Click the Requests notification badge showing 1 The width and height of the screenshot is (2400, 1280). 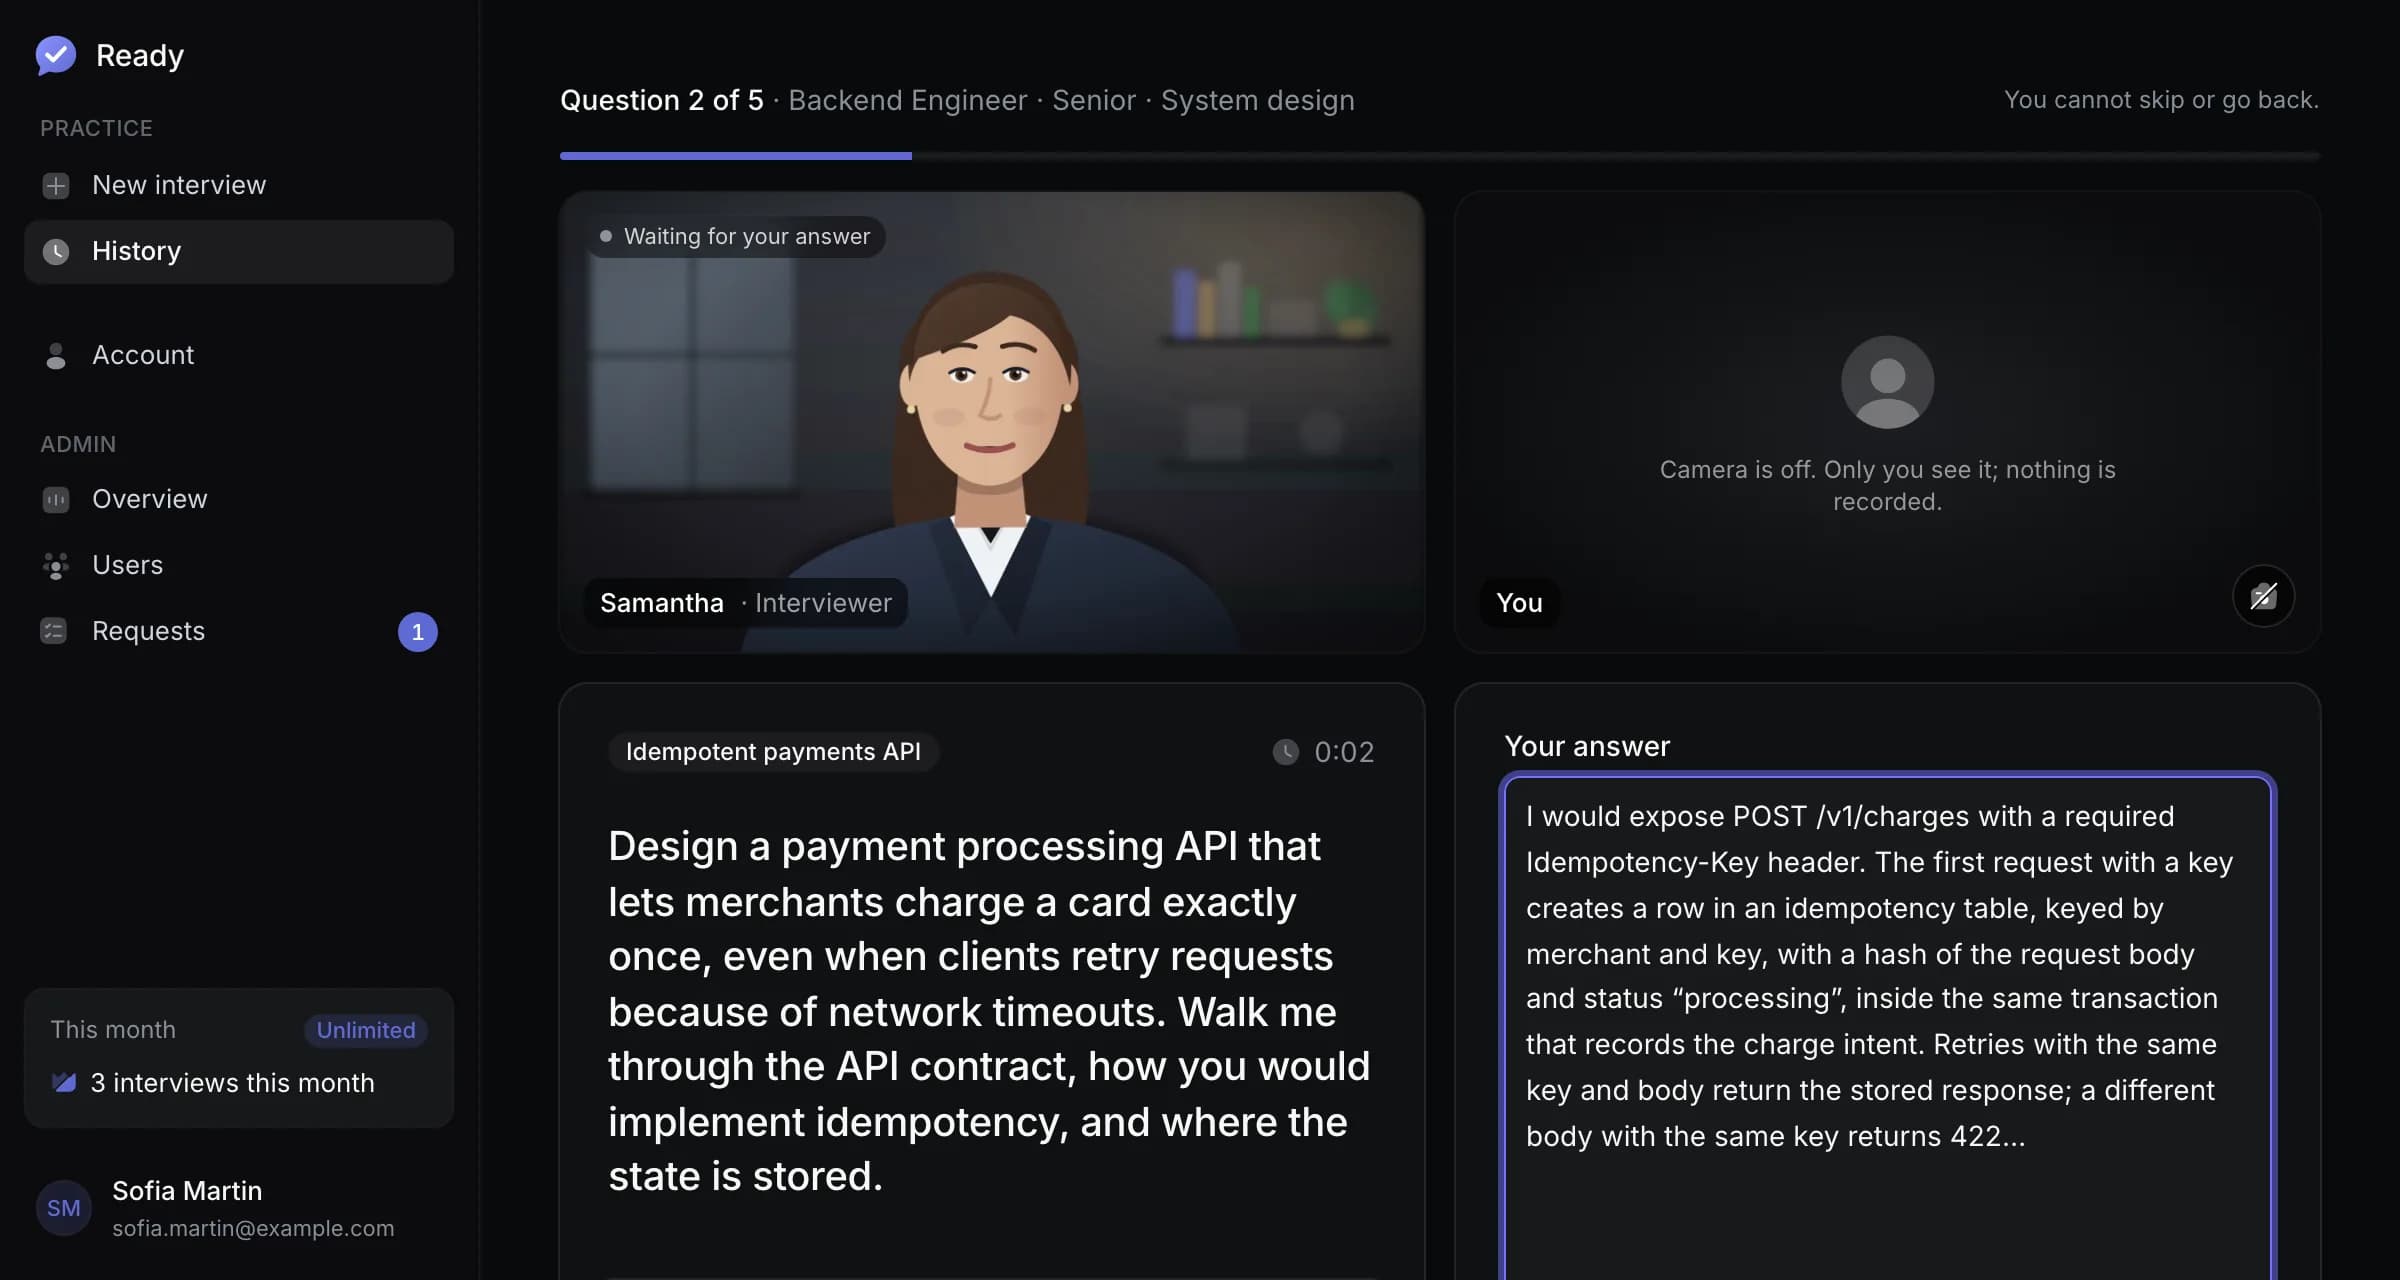[418, 632]
